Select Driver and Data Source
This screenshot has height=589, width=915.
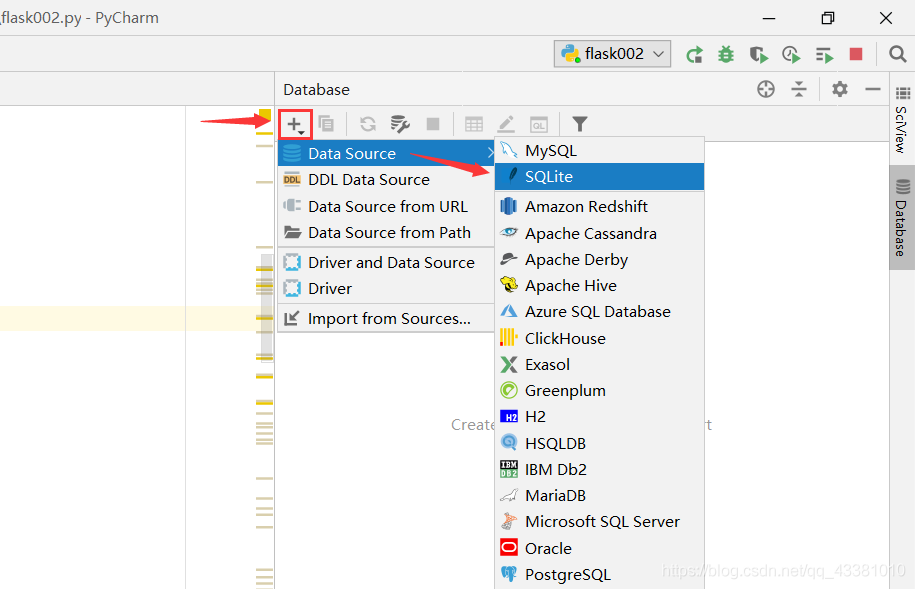tap(386, 263)
